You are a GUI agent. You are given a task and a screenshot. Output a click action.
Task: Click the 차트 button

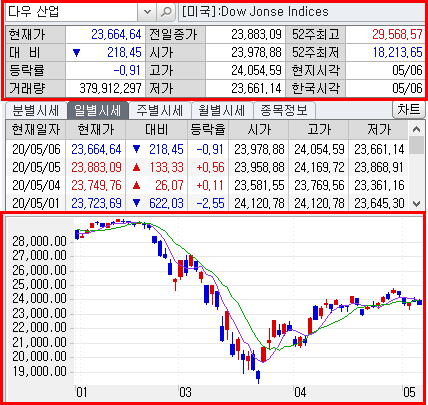click(409, 109)
